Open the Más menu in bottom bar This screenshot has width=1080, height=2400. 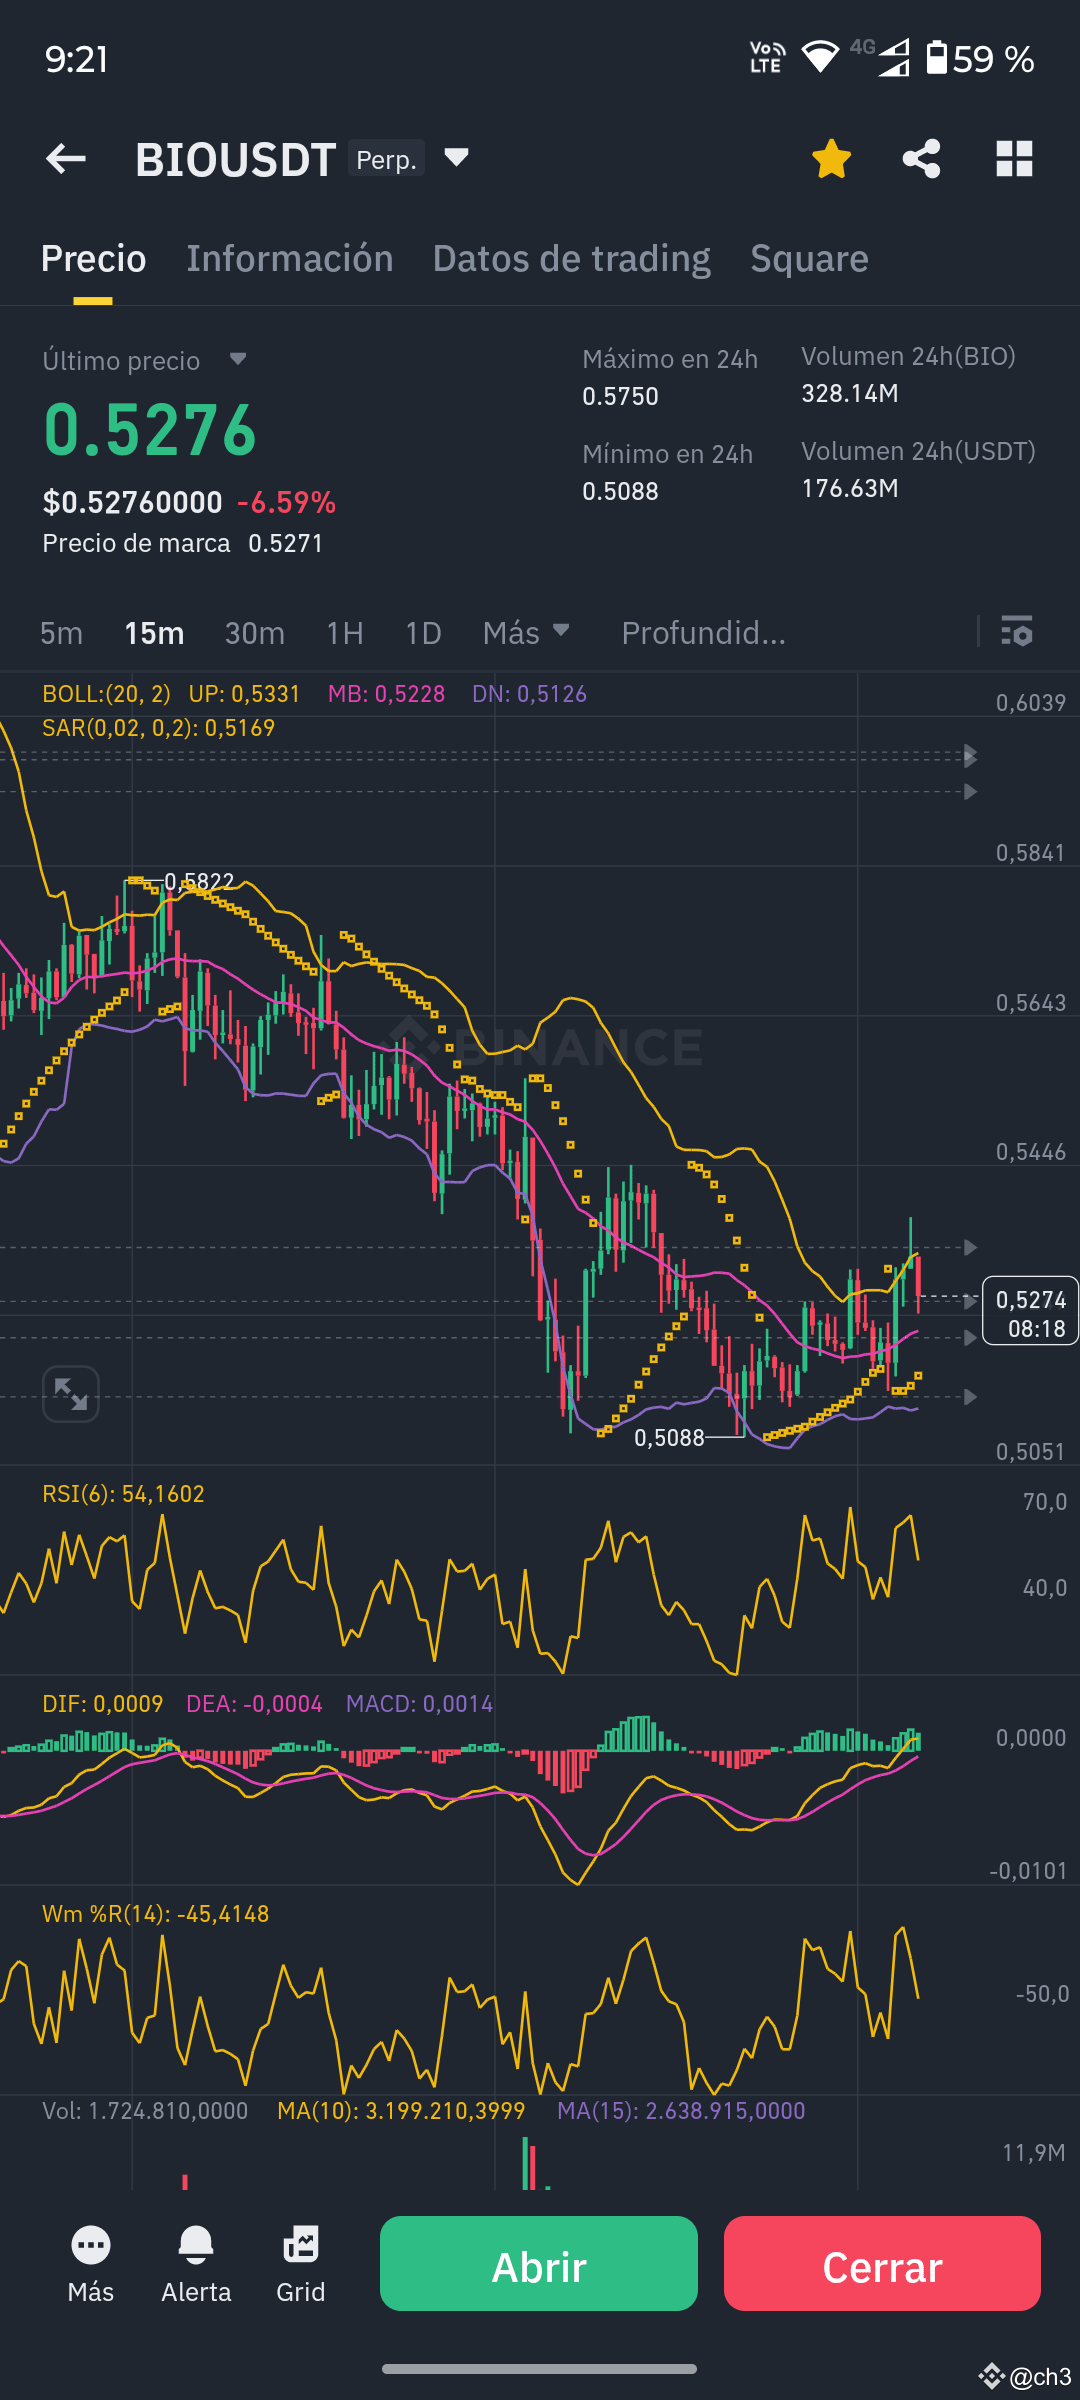[91, 2265]
